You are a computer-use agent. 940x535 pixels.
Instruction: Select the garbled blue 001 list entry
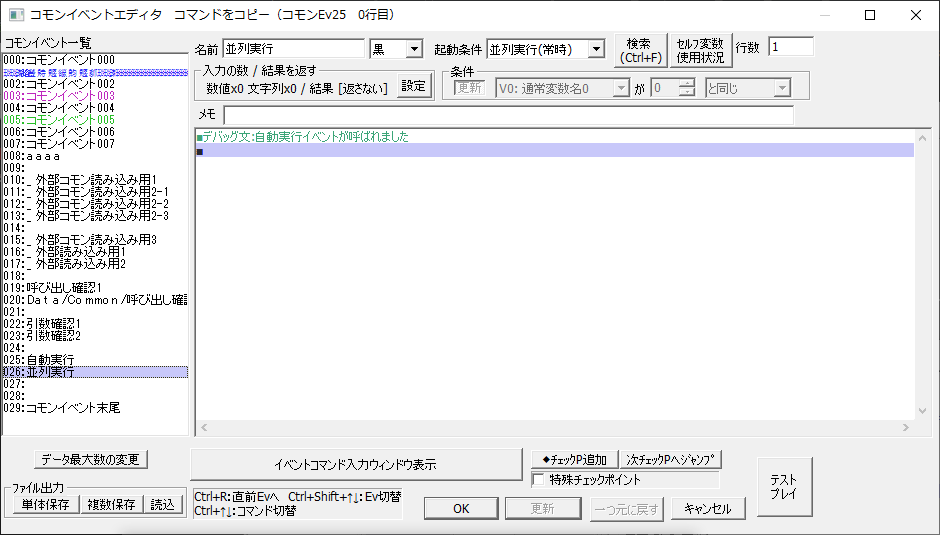point(95,72)
